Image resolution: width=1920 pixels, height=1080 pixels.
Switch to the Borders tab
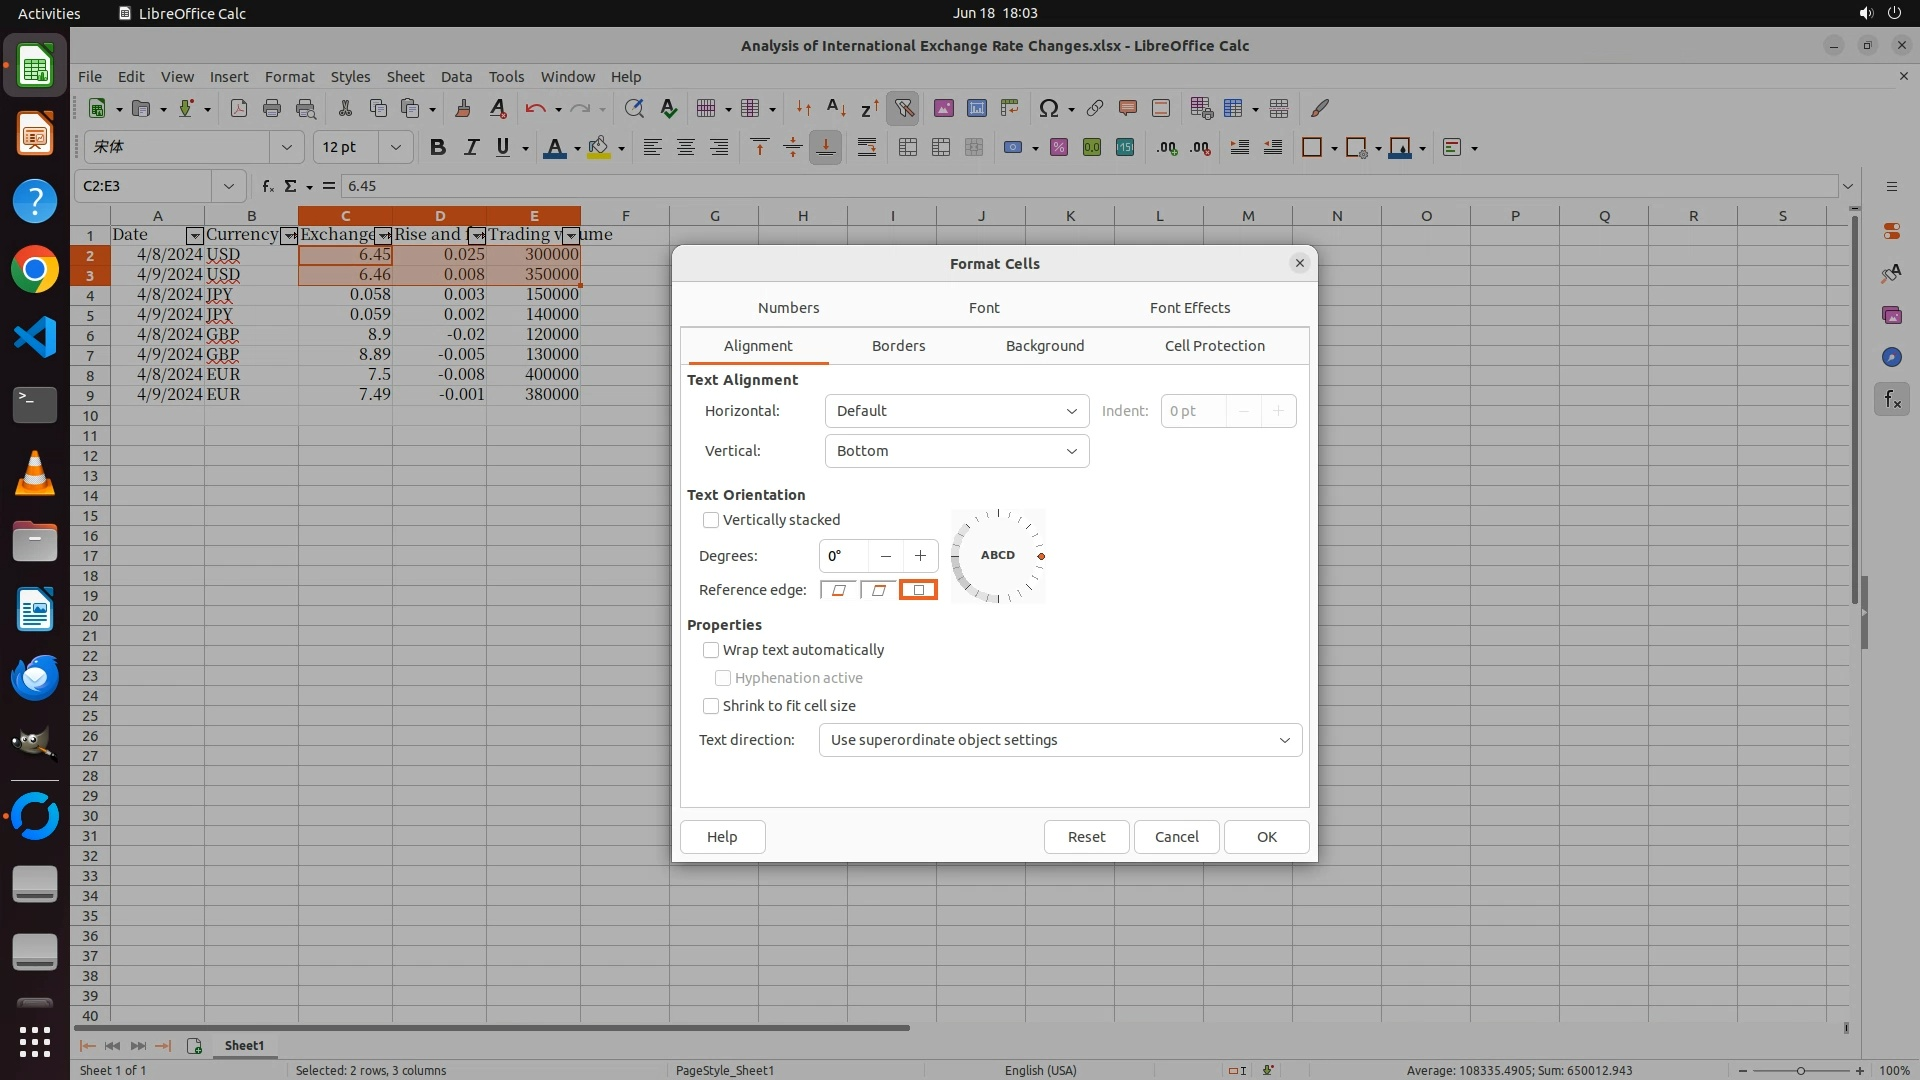pyautogui.click(x=898, y=346)
